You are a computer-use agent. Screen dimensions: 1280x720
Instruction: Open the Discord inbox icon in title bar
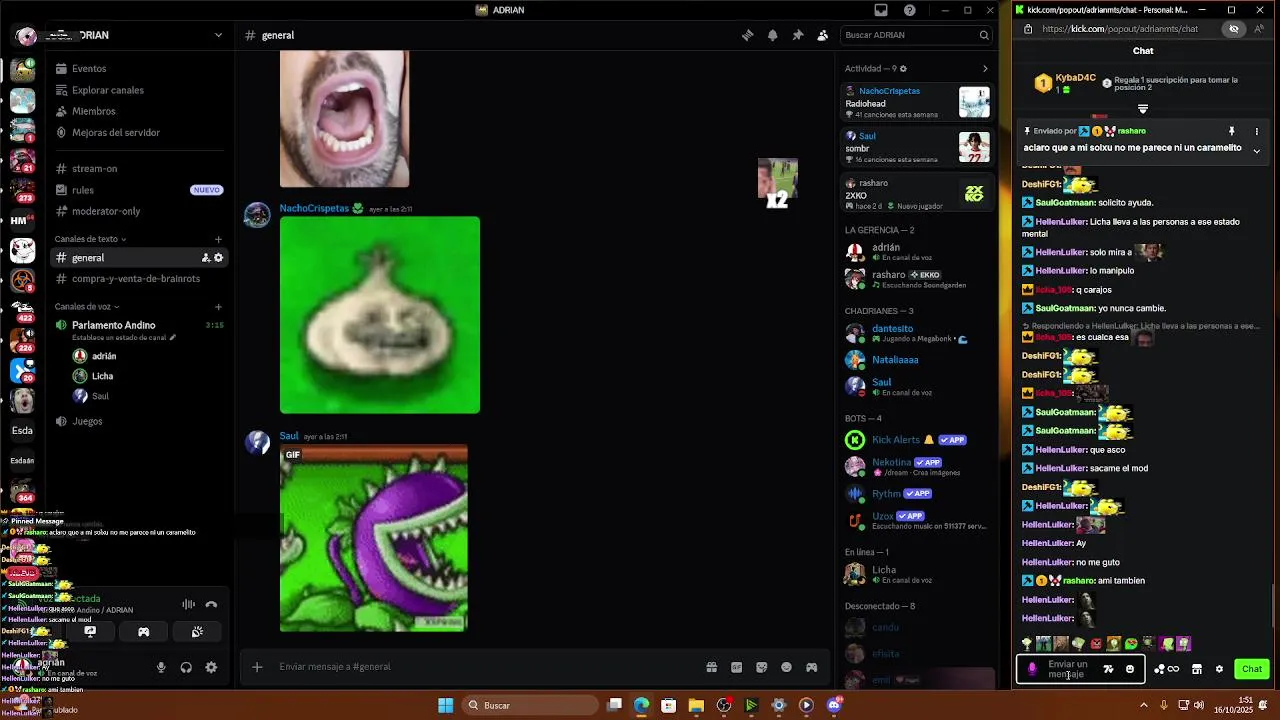(881, 10)
